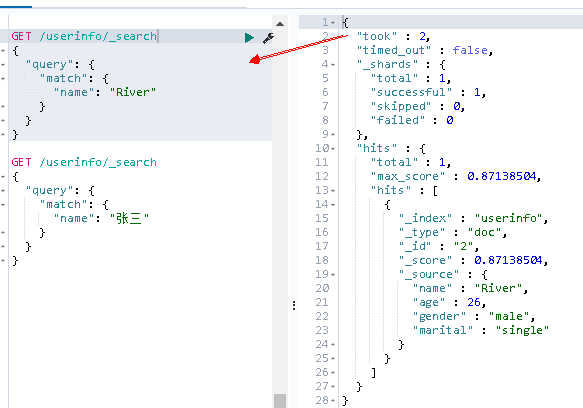Collapse the "_shards" block on line 4

333,65
